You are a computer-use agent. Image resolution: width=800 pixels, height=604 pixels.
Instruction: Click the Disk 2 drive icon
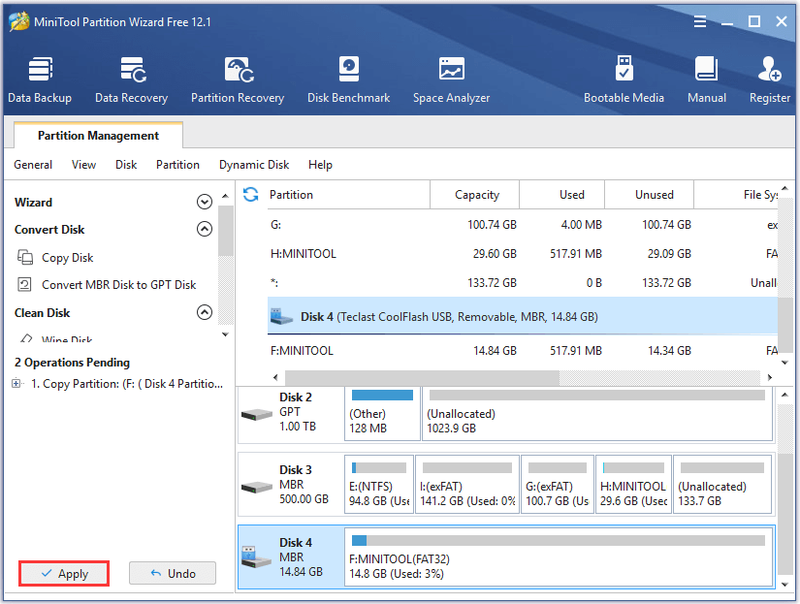pyautogui.click(x=257, y=414)
